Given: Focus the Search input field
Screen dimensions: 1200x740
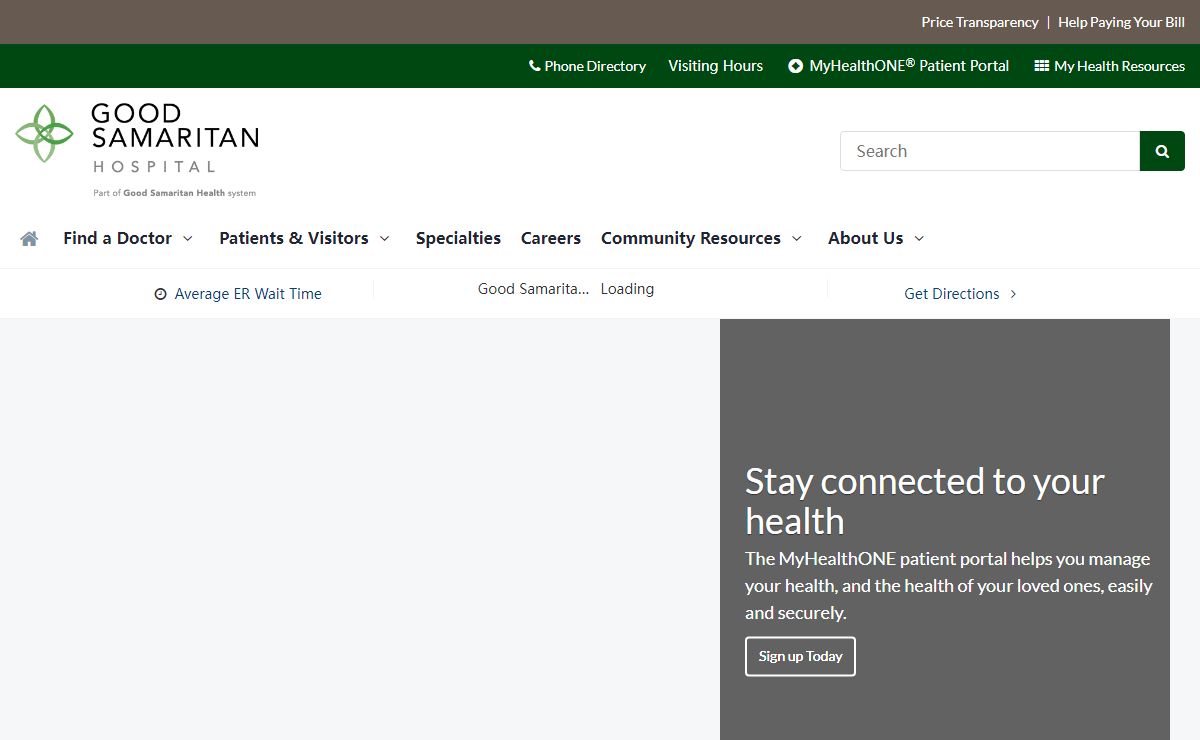Looking at the screenshot, I should click(x=990, y=151).
